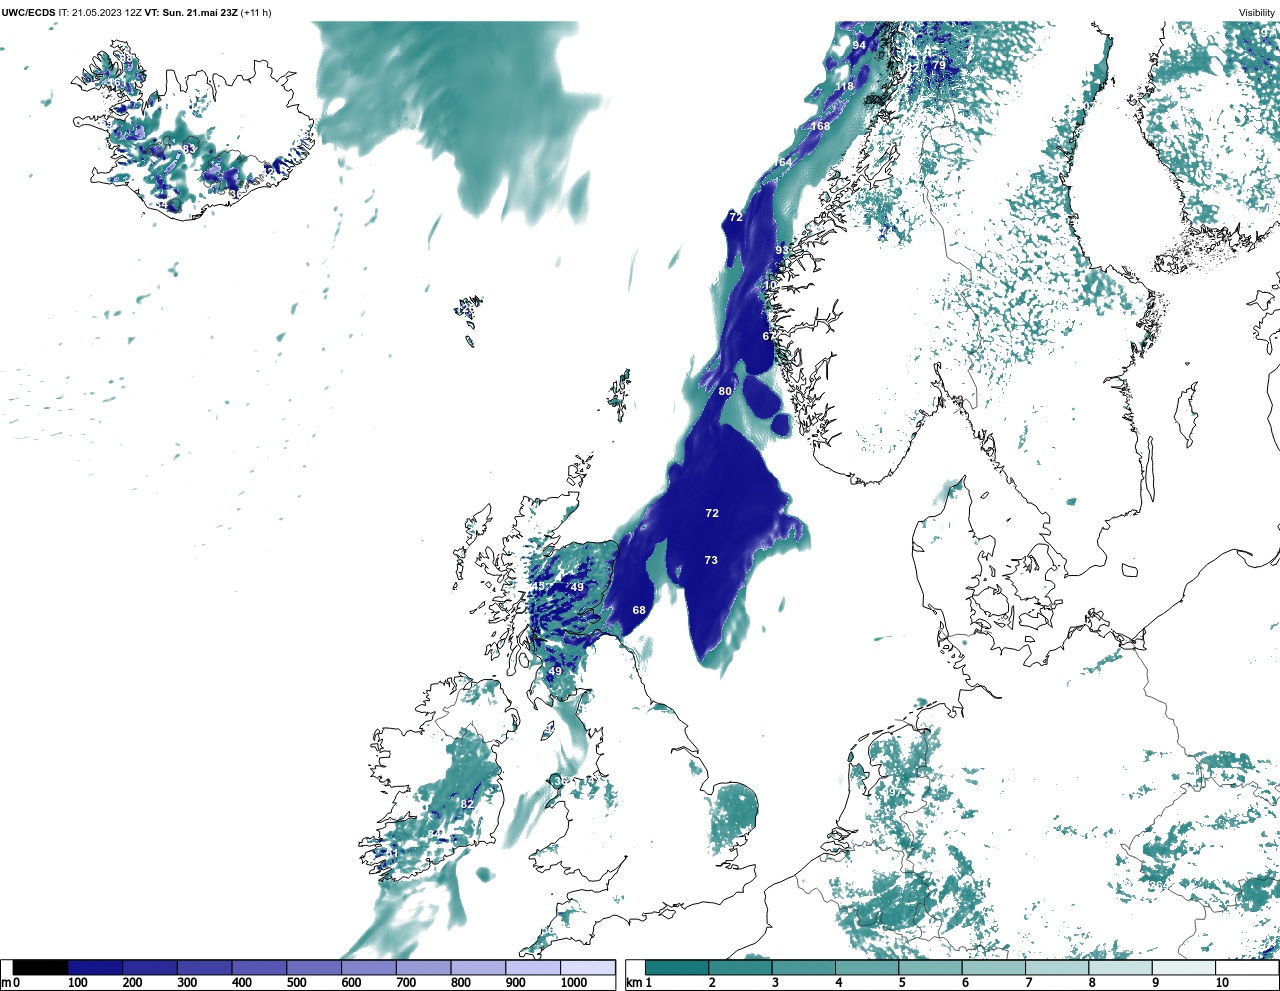Choose the 500–600 m legend swatch
The height and width of the screenshot is (991, 1280).
[x=314, y=968]
